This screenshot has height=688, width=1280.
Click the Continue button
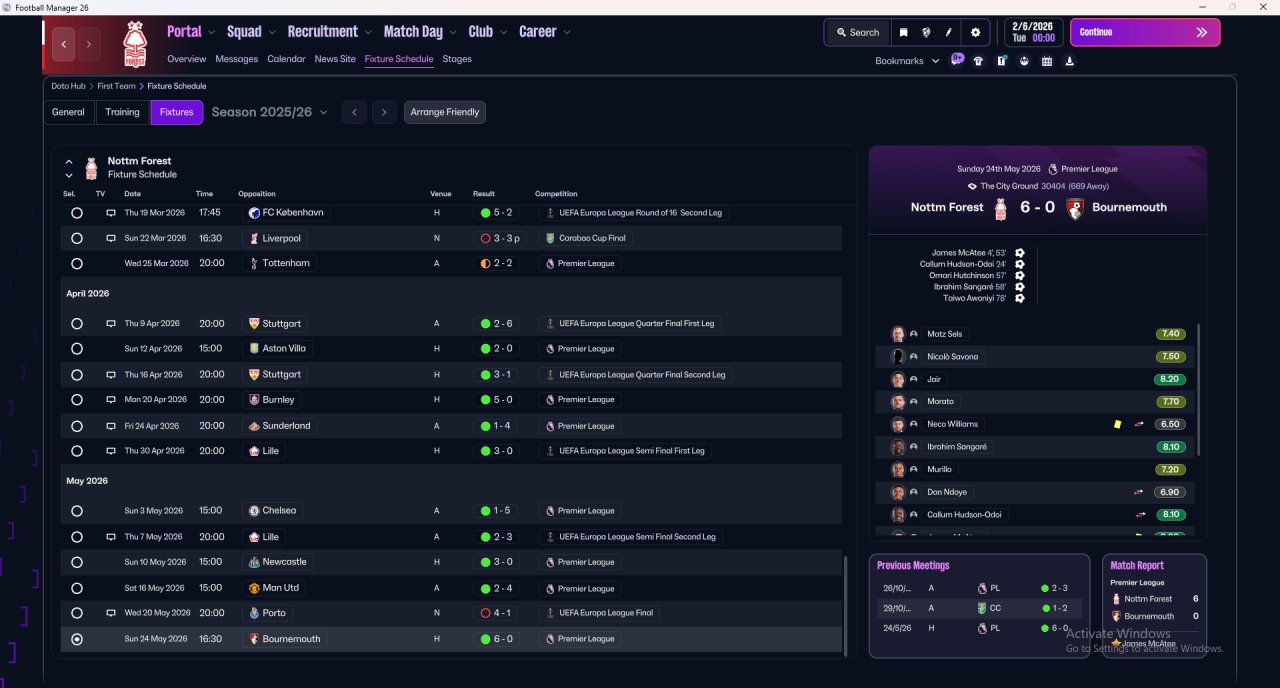point(1145,32)
